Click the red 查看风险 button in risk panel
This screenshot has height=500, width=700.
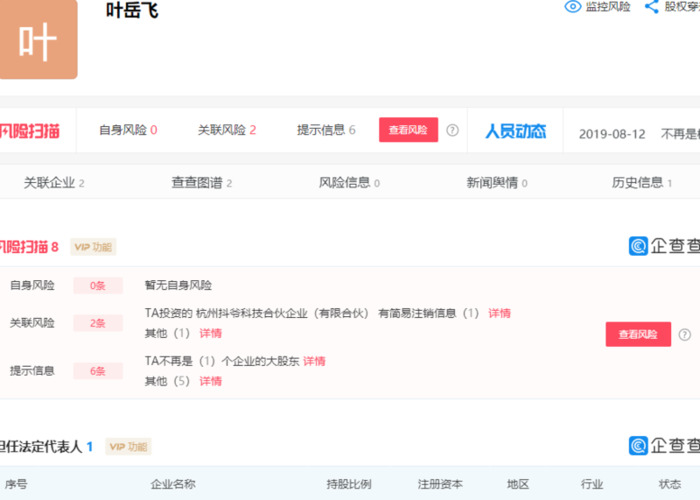[x=638, y=334]
